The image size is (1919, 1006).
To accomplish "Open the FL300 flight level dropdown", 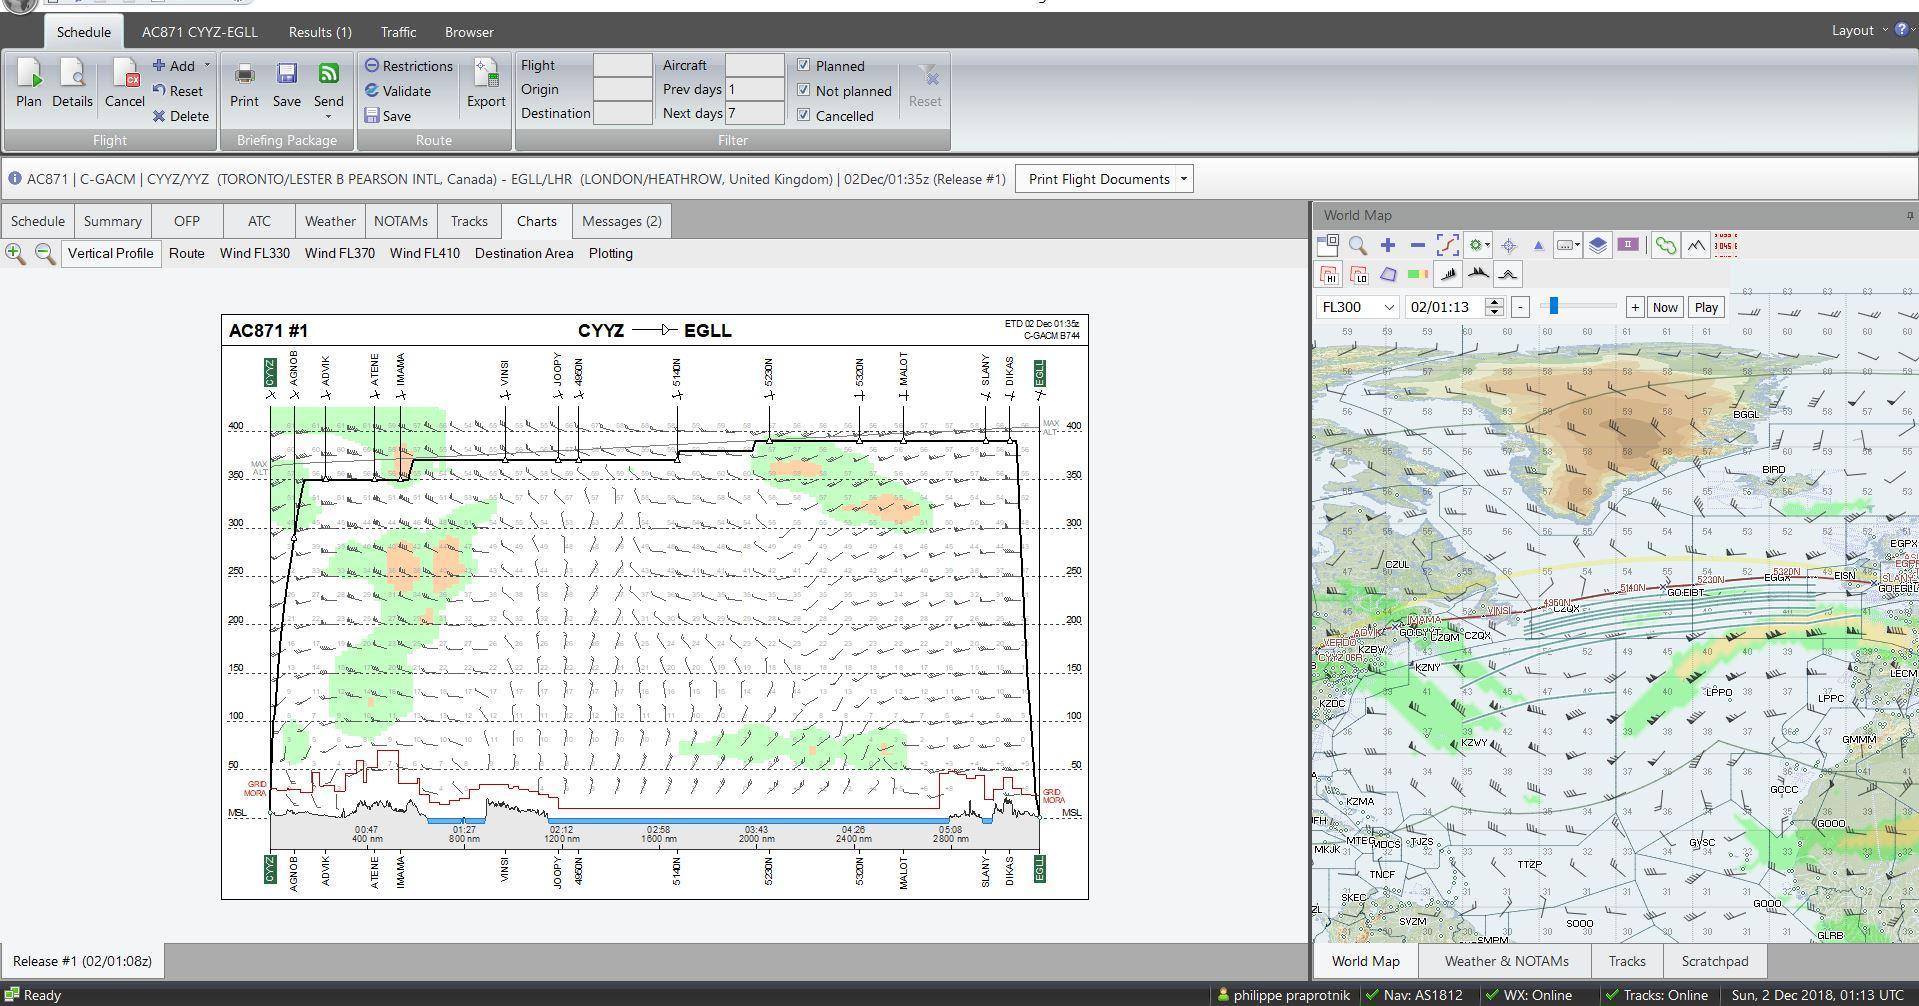I will tap(1390, 307).
